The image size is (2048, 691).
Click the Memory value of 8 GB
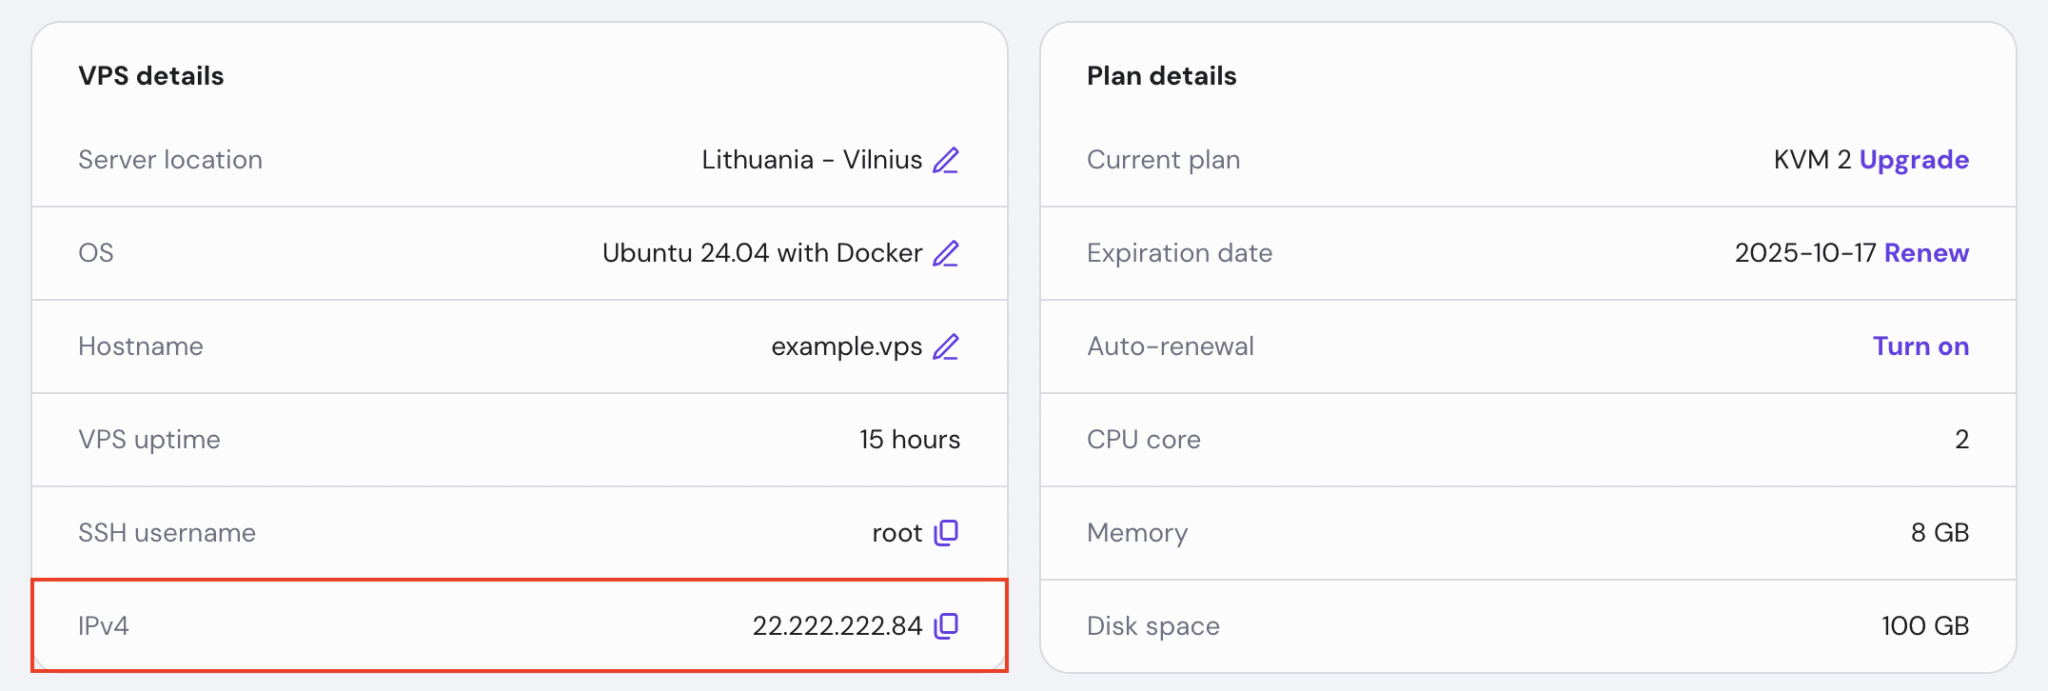pos(1941,533)
